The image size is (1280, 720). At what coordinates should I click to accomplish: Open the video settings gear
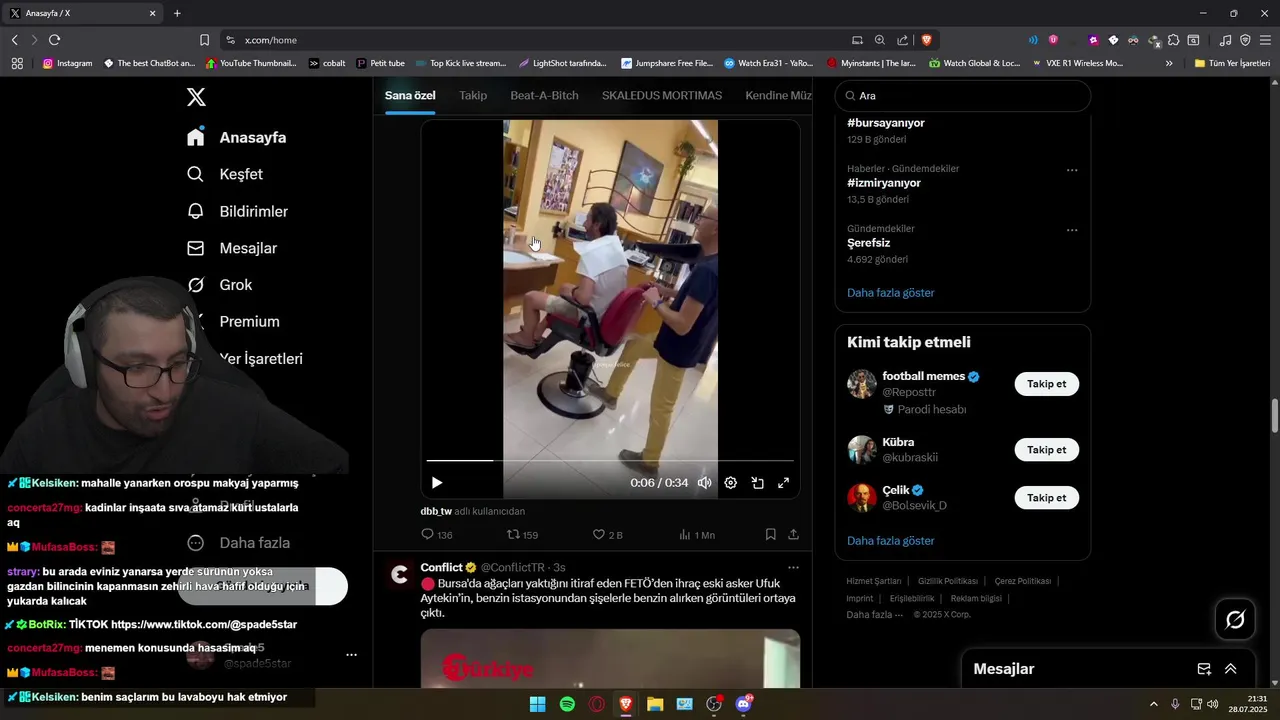click(731, 483)
